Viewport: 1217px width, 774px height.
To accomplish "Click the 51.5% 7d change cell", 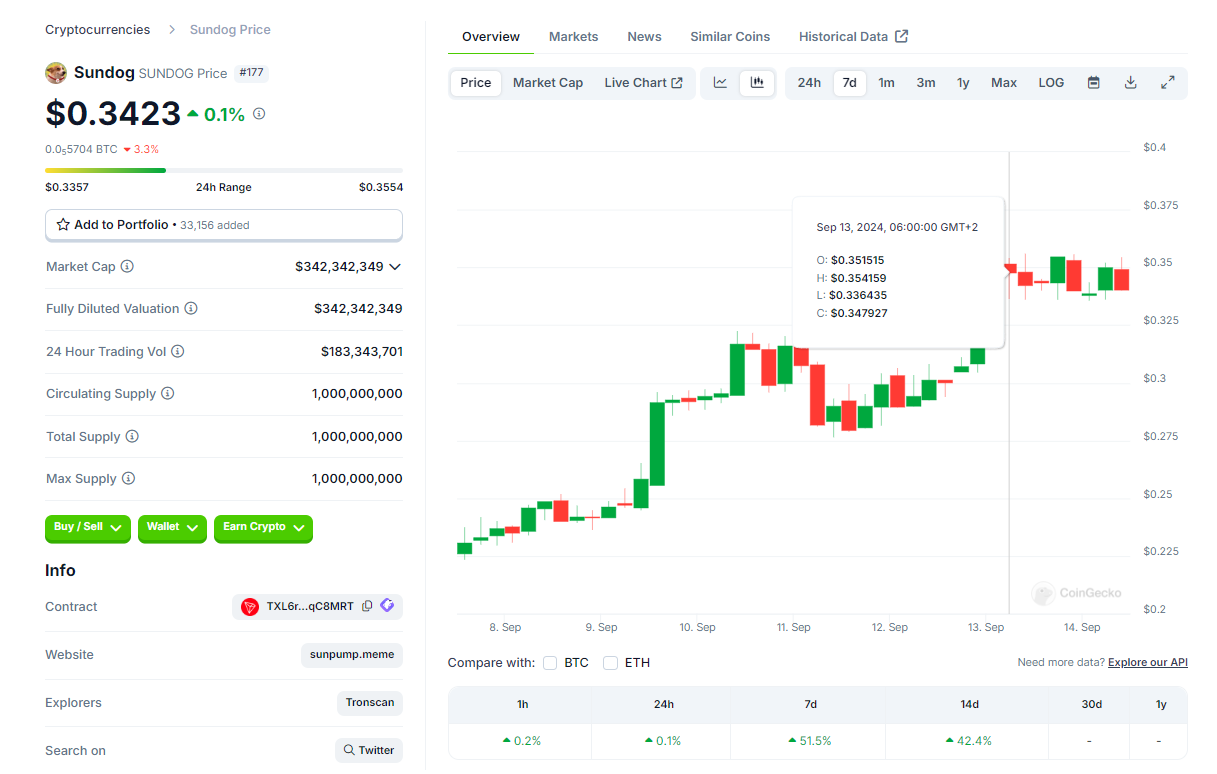I will tap(810, 741).
